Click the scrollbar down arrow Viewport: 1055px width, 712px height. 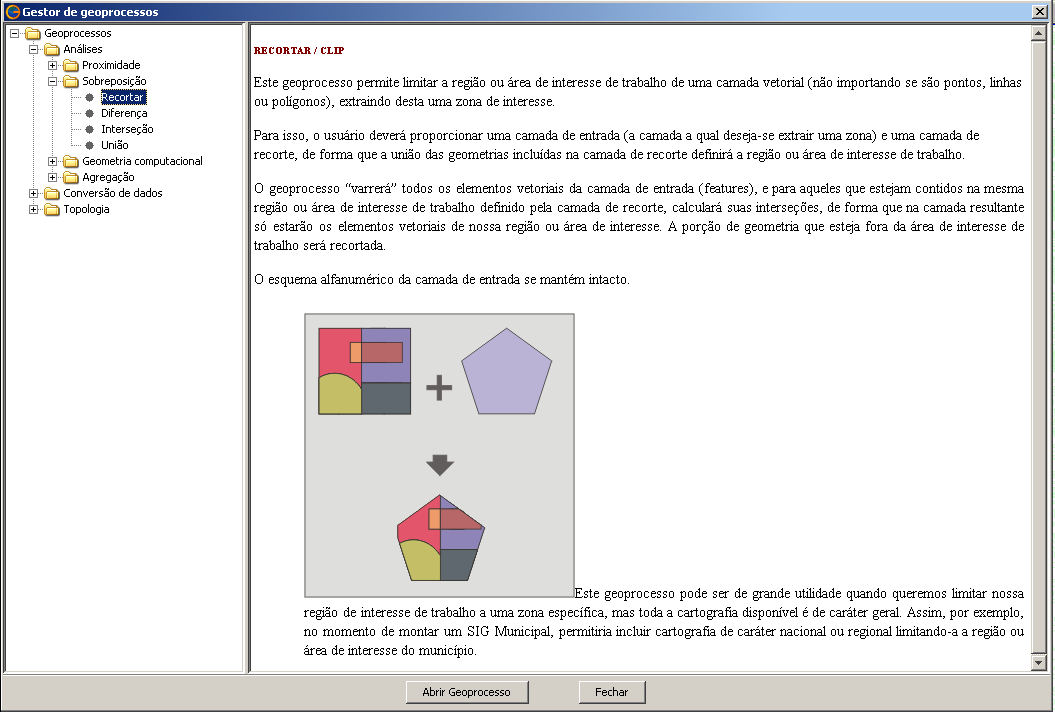1039,660
